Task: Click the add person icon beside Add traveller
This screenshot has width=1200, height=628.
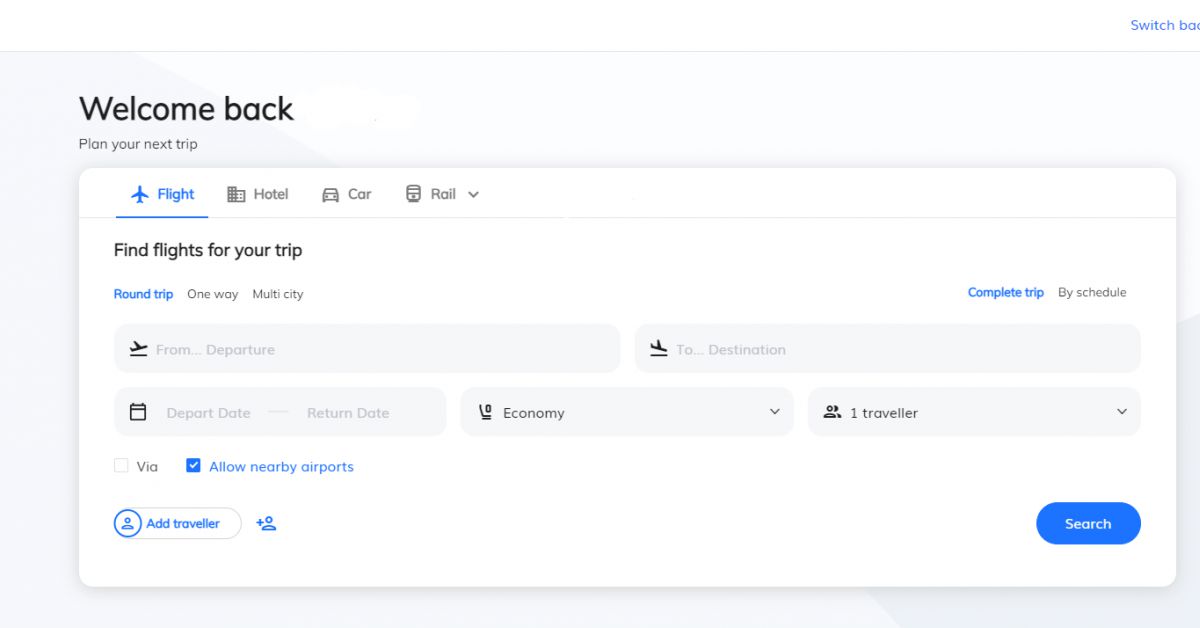Action: (266, 523)
